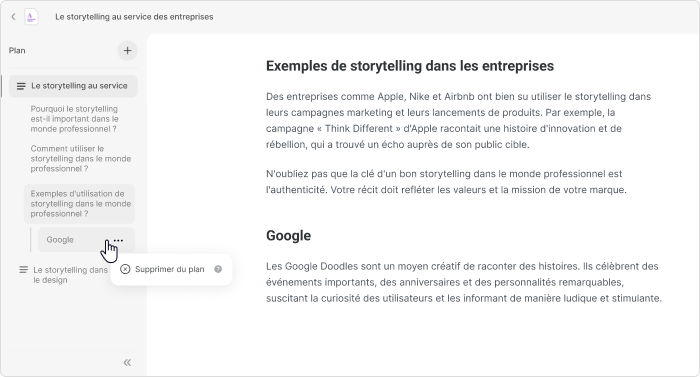Click paragraph starting N'oubliez pas que la clé
This screenshot has width=700, height=377.
[x=446, y=182]
